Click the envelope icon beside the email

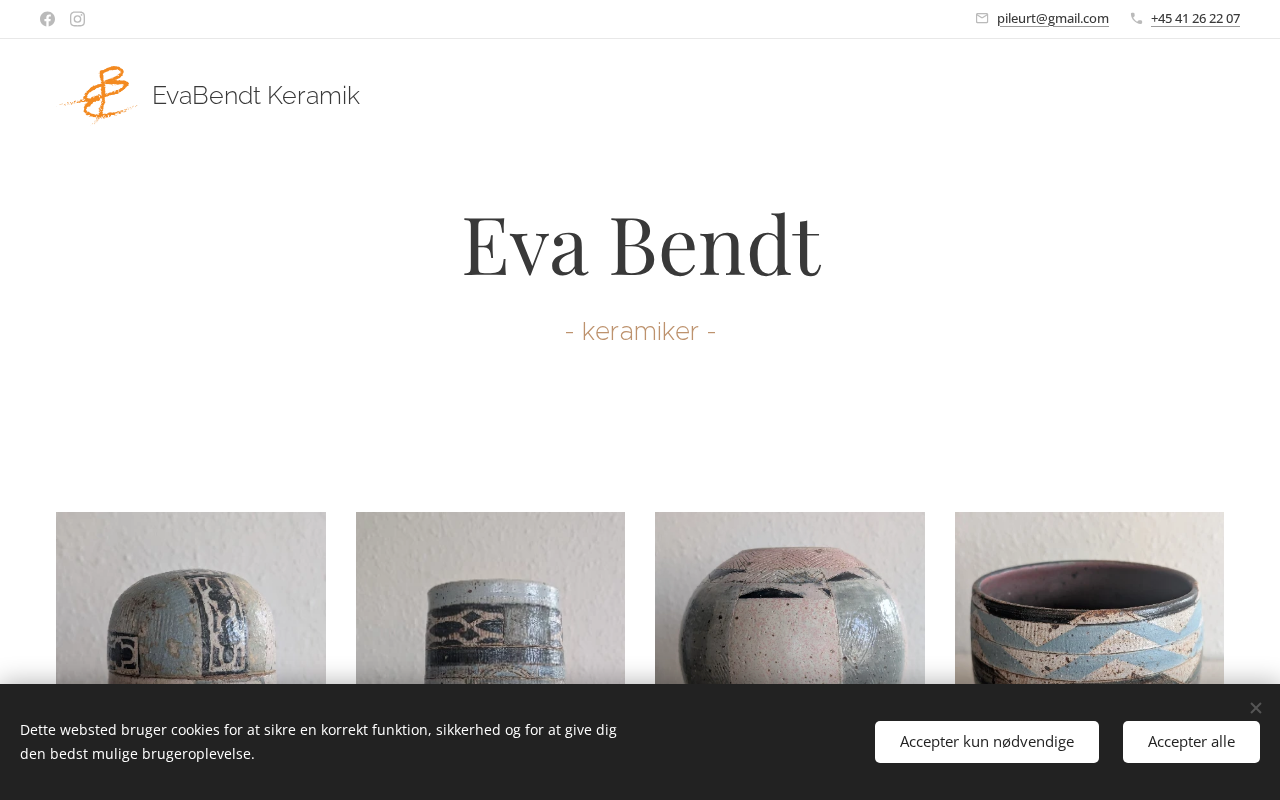click(x=982, y=18)
